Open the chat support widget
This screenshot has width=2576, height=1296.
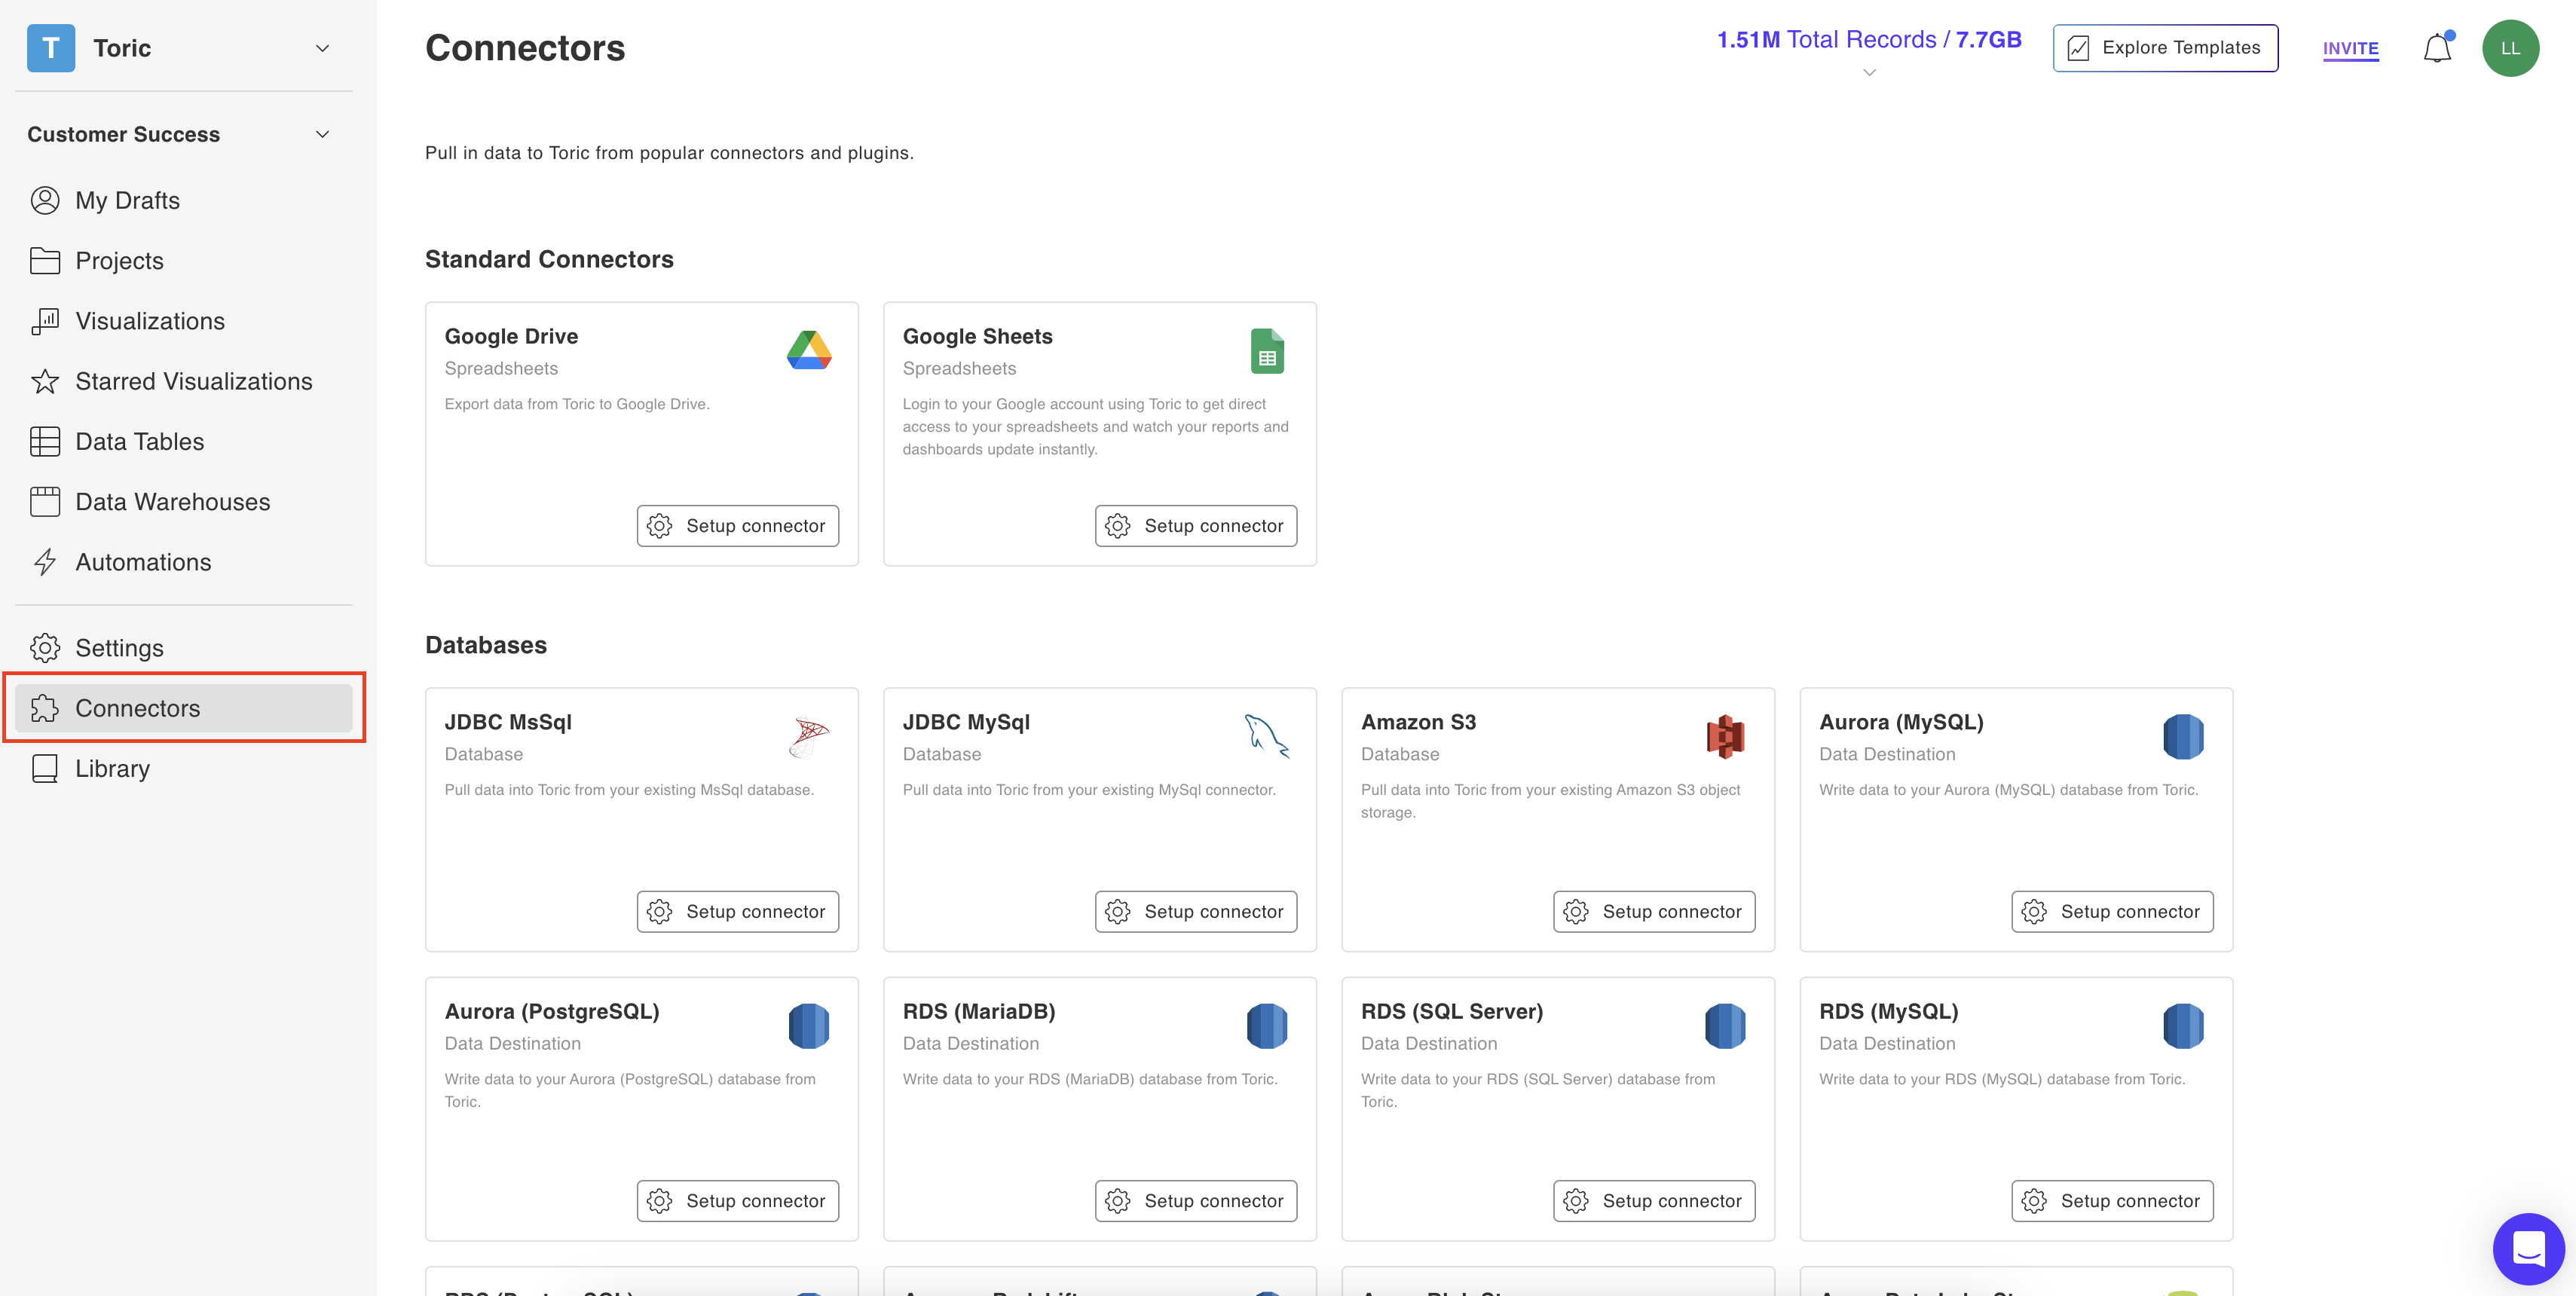[x=2528, y=1248]
